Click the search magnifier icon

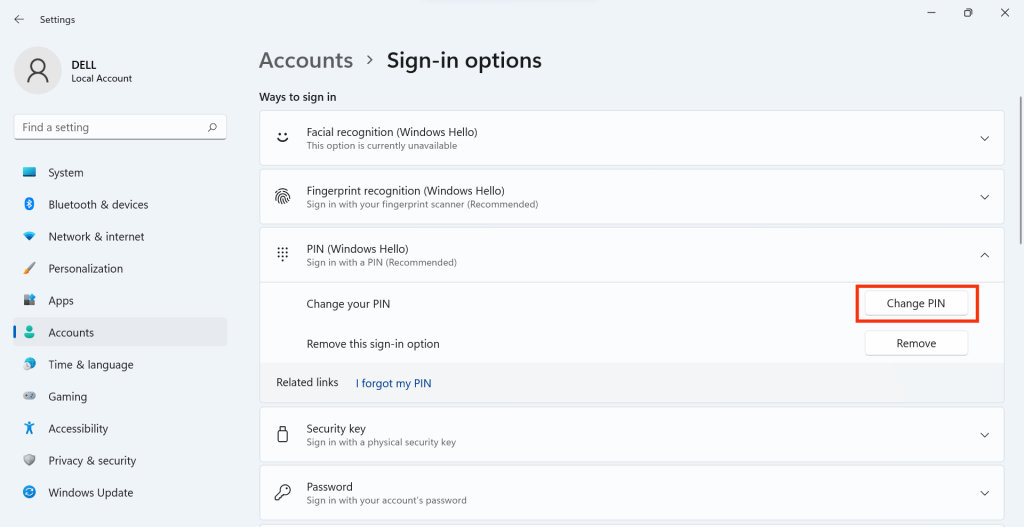(212, 127)
